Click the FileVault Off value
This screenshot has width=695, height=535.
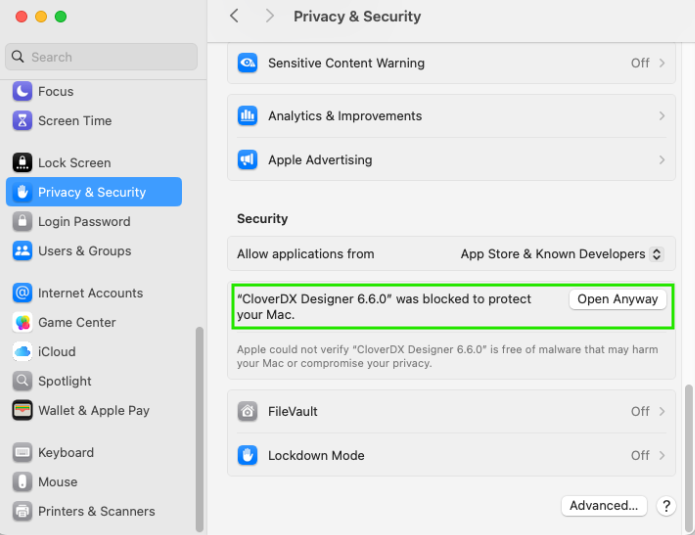coord(640,411)
